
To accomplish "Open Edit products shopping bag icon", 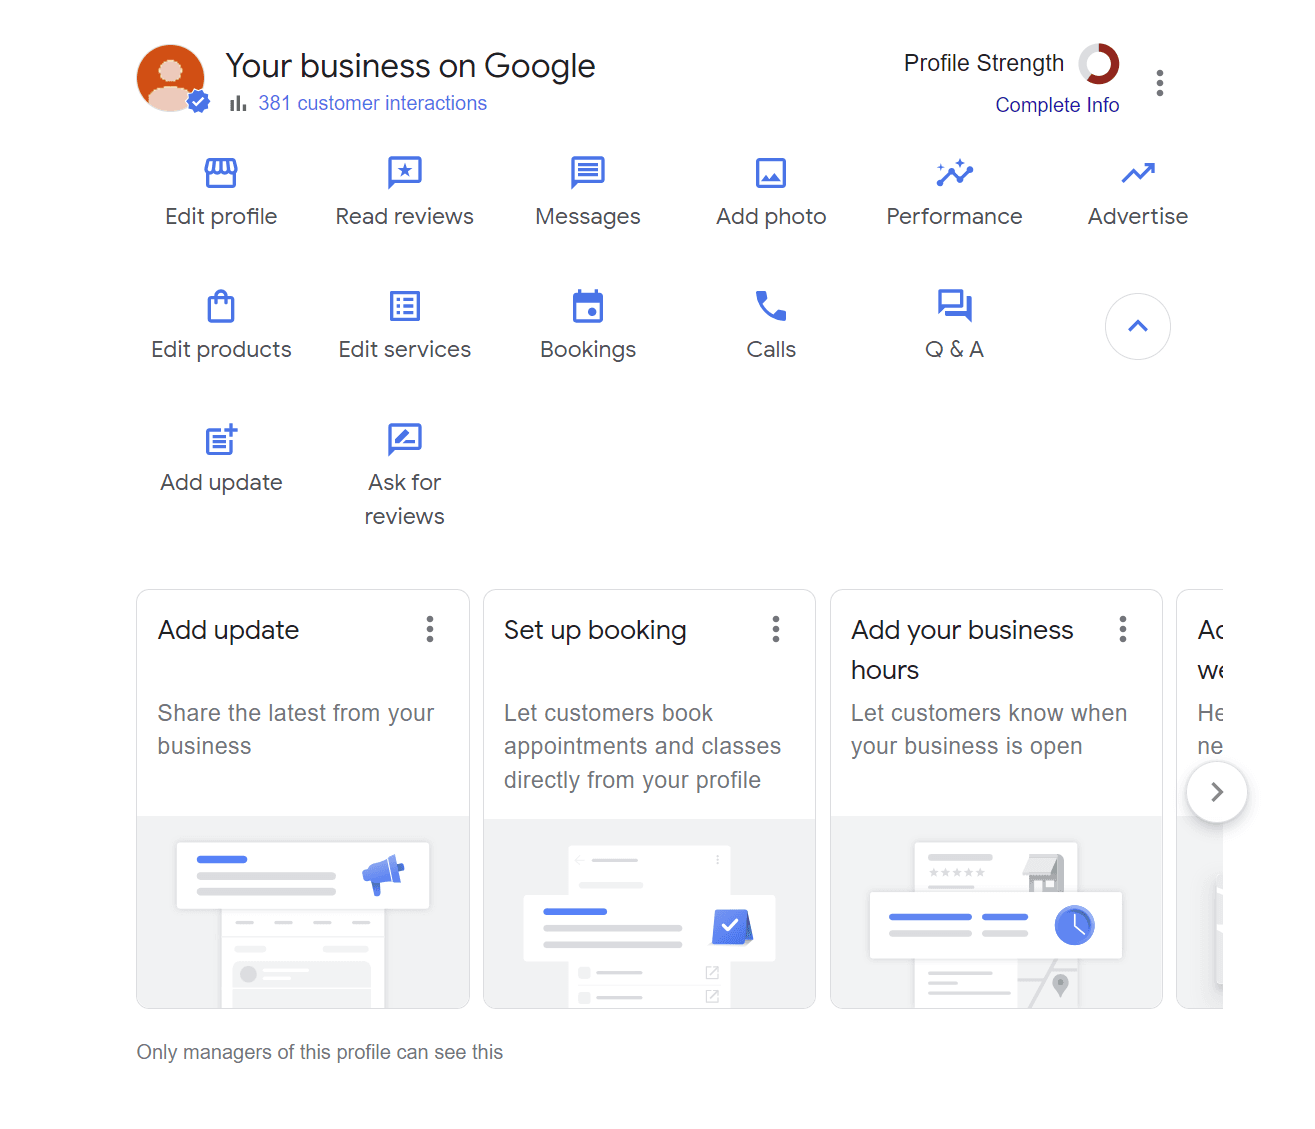I will coord(221,306).
